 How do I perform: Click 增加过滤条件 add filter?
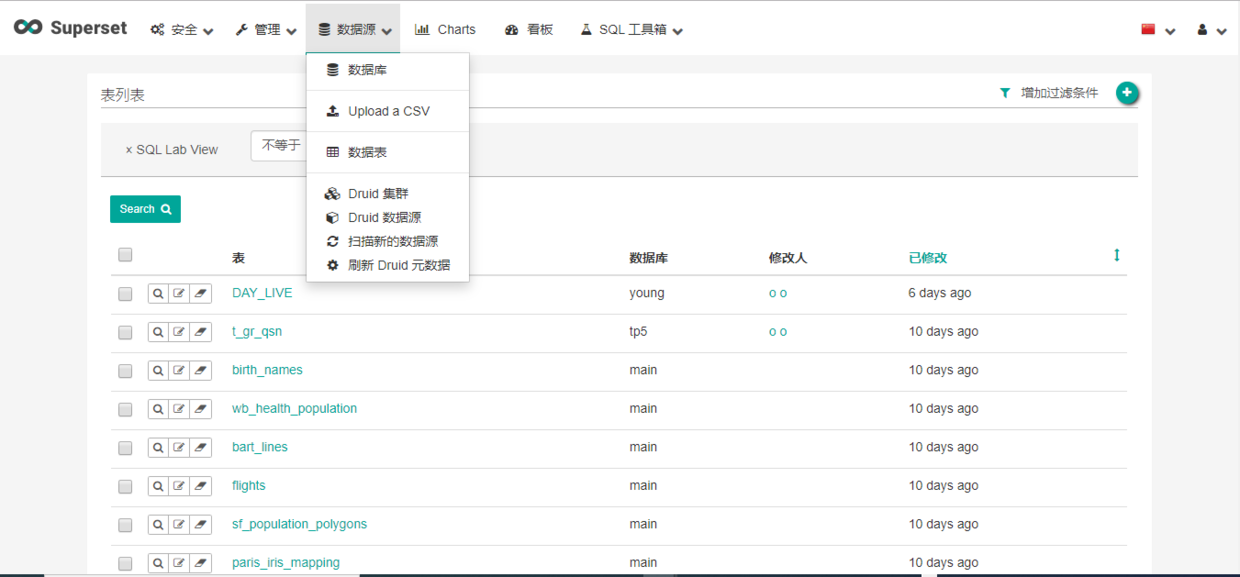point(1049,93)
